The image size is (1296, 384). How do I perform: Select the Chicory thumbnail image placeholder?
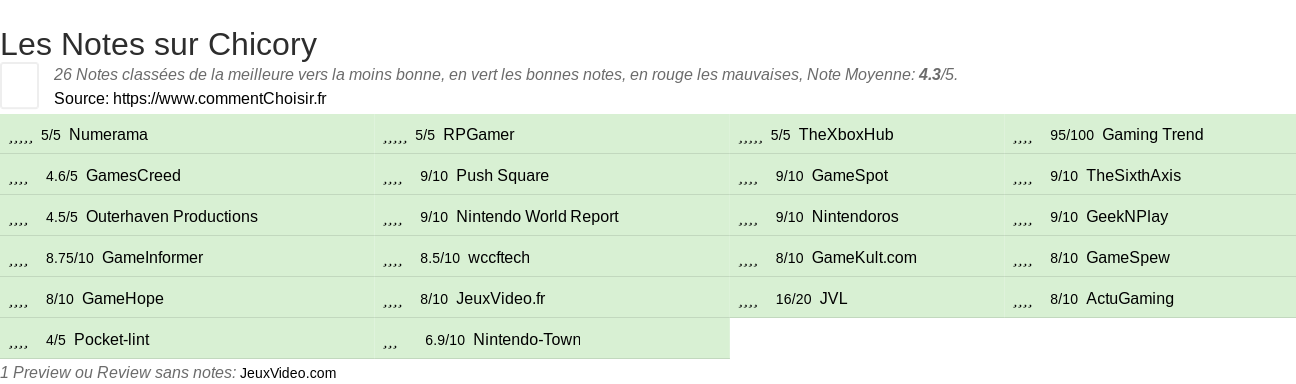pos(19,85)
